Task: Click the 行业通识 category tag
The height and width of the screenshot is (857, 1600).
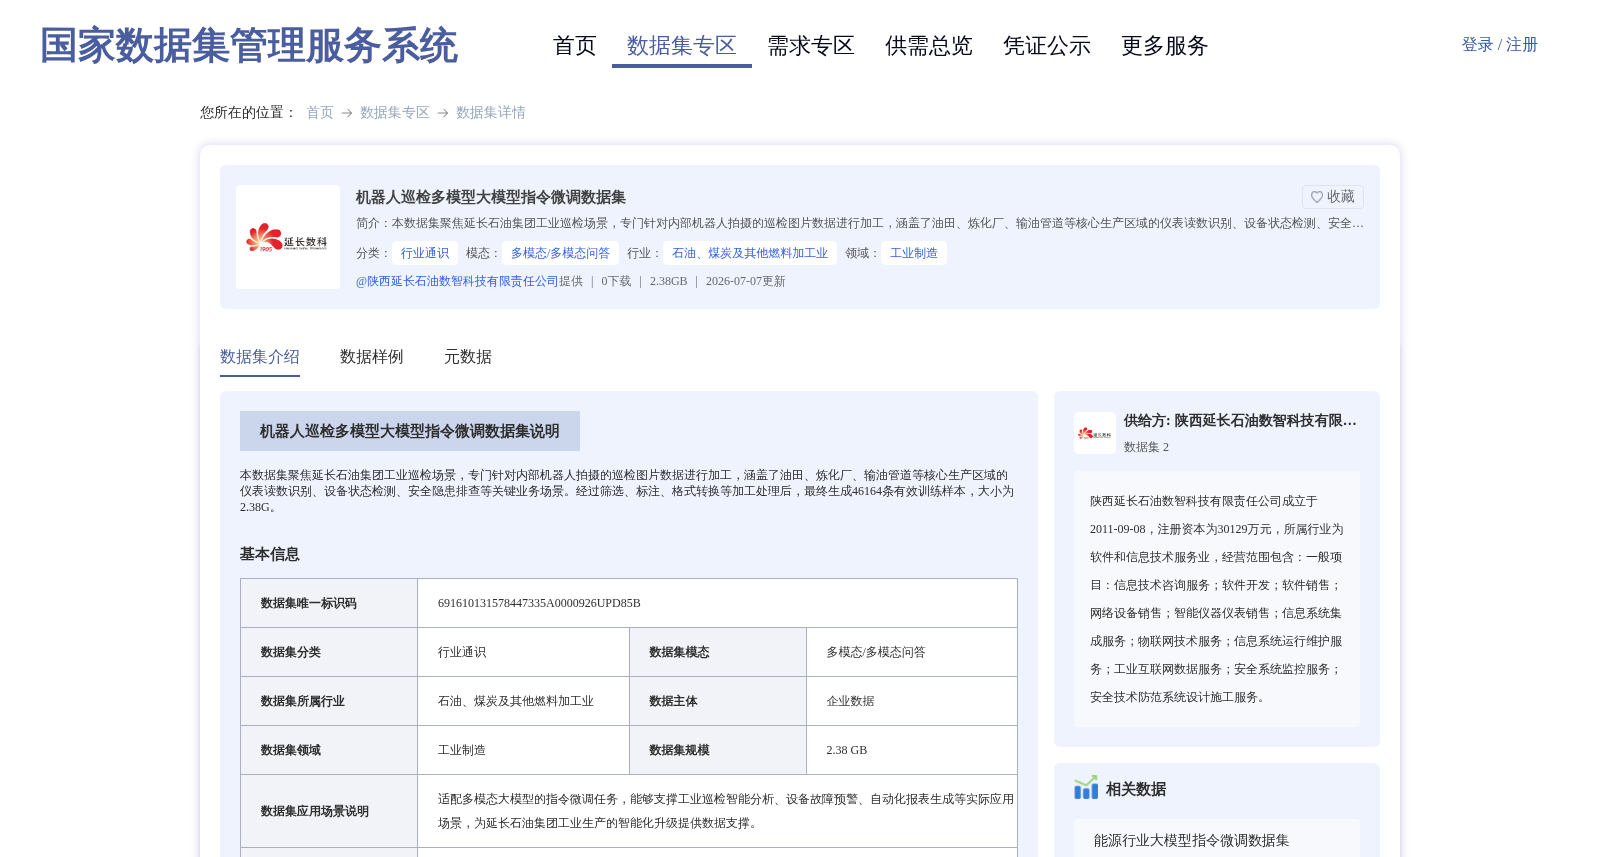Action: click(x=425, y=253)
